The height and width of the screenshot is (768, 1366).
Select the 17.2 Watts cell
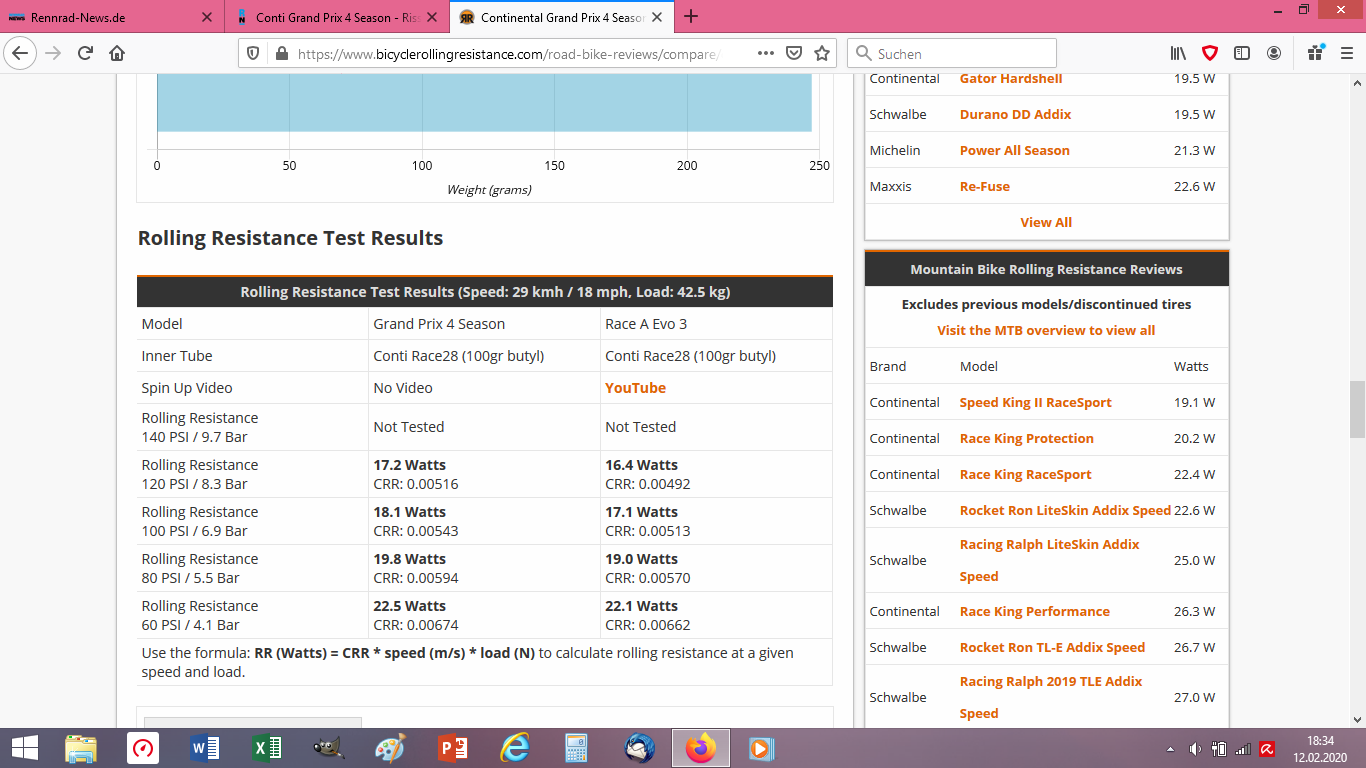point(484,474)
